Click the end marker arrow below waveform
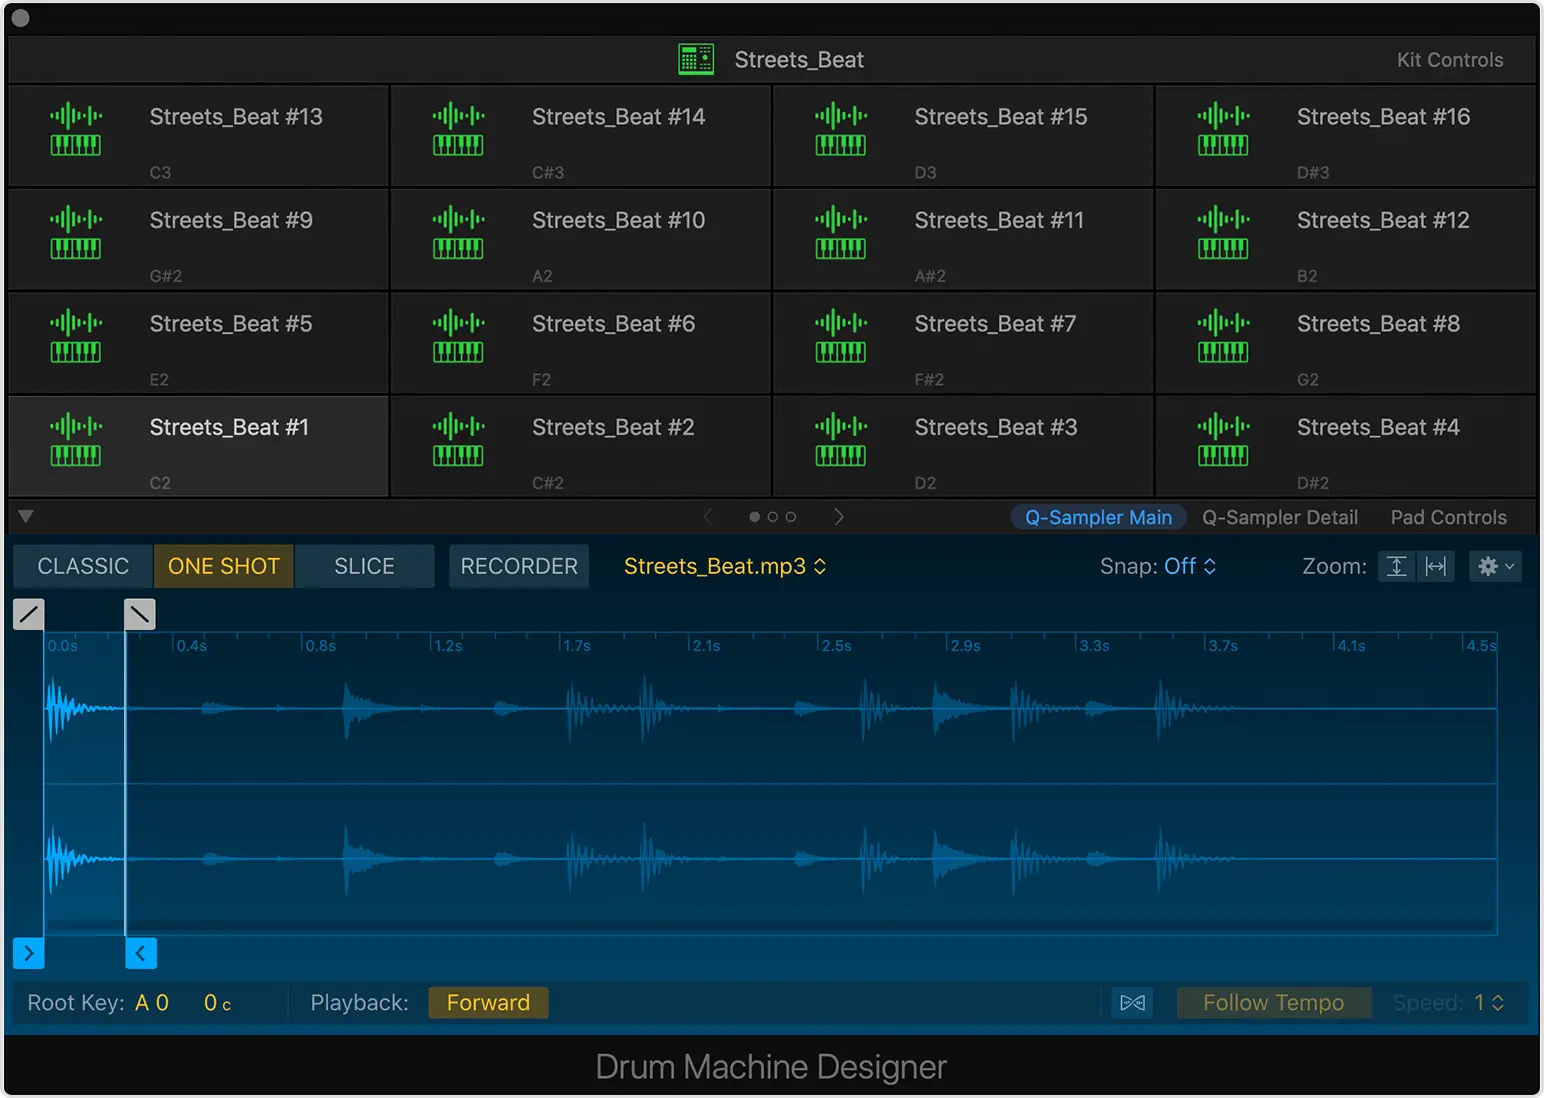1544x1098 pixels. 141,953
